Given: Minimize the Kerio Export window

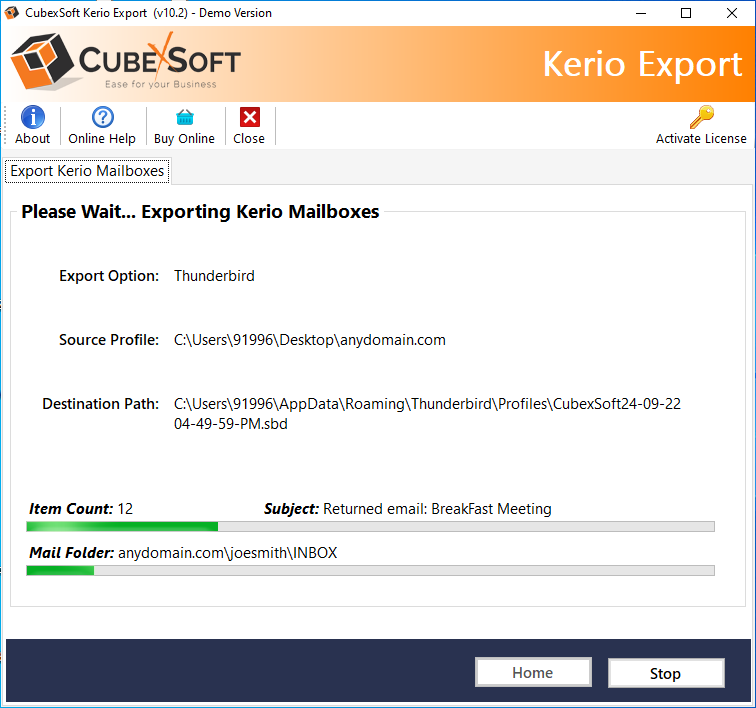Looking at the screenshot, I should pyautogui.click(x=641, y=13).
